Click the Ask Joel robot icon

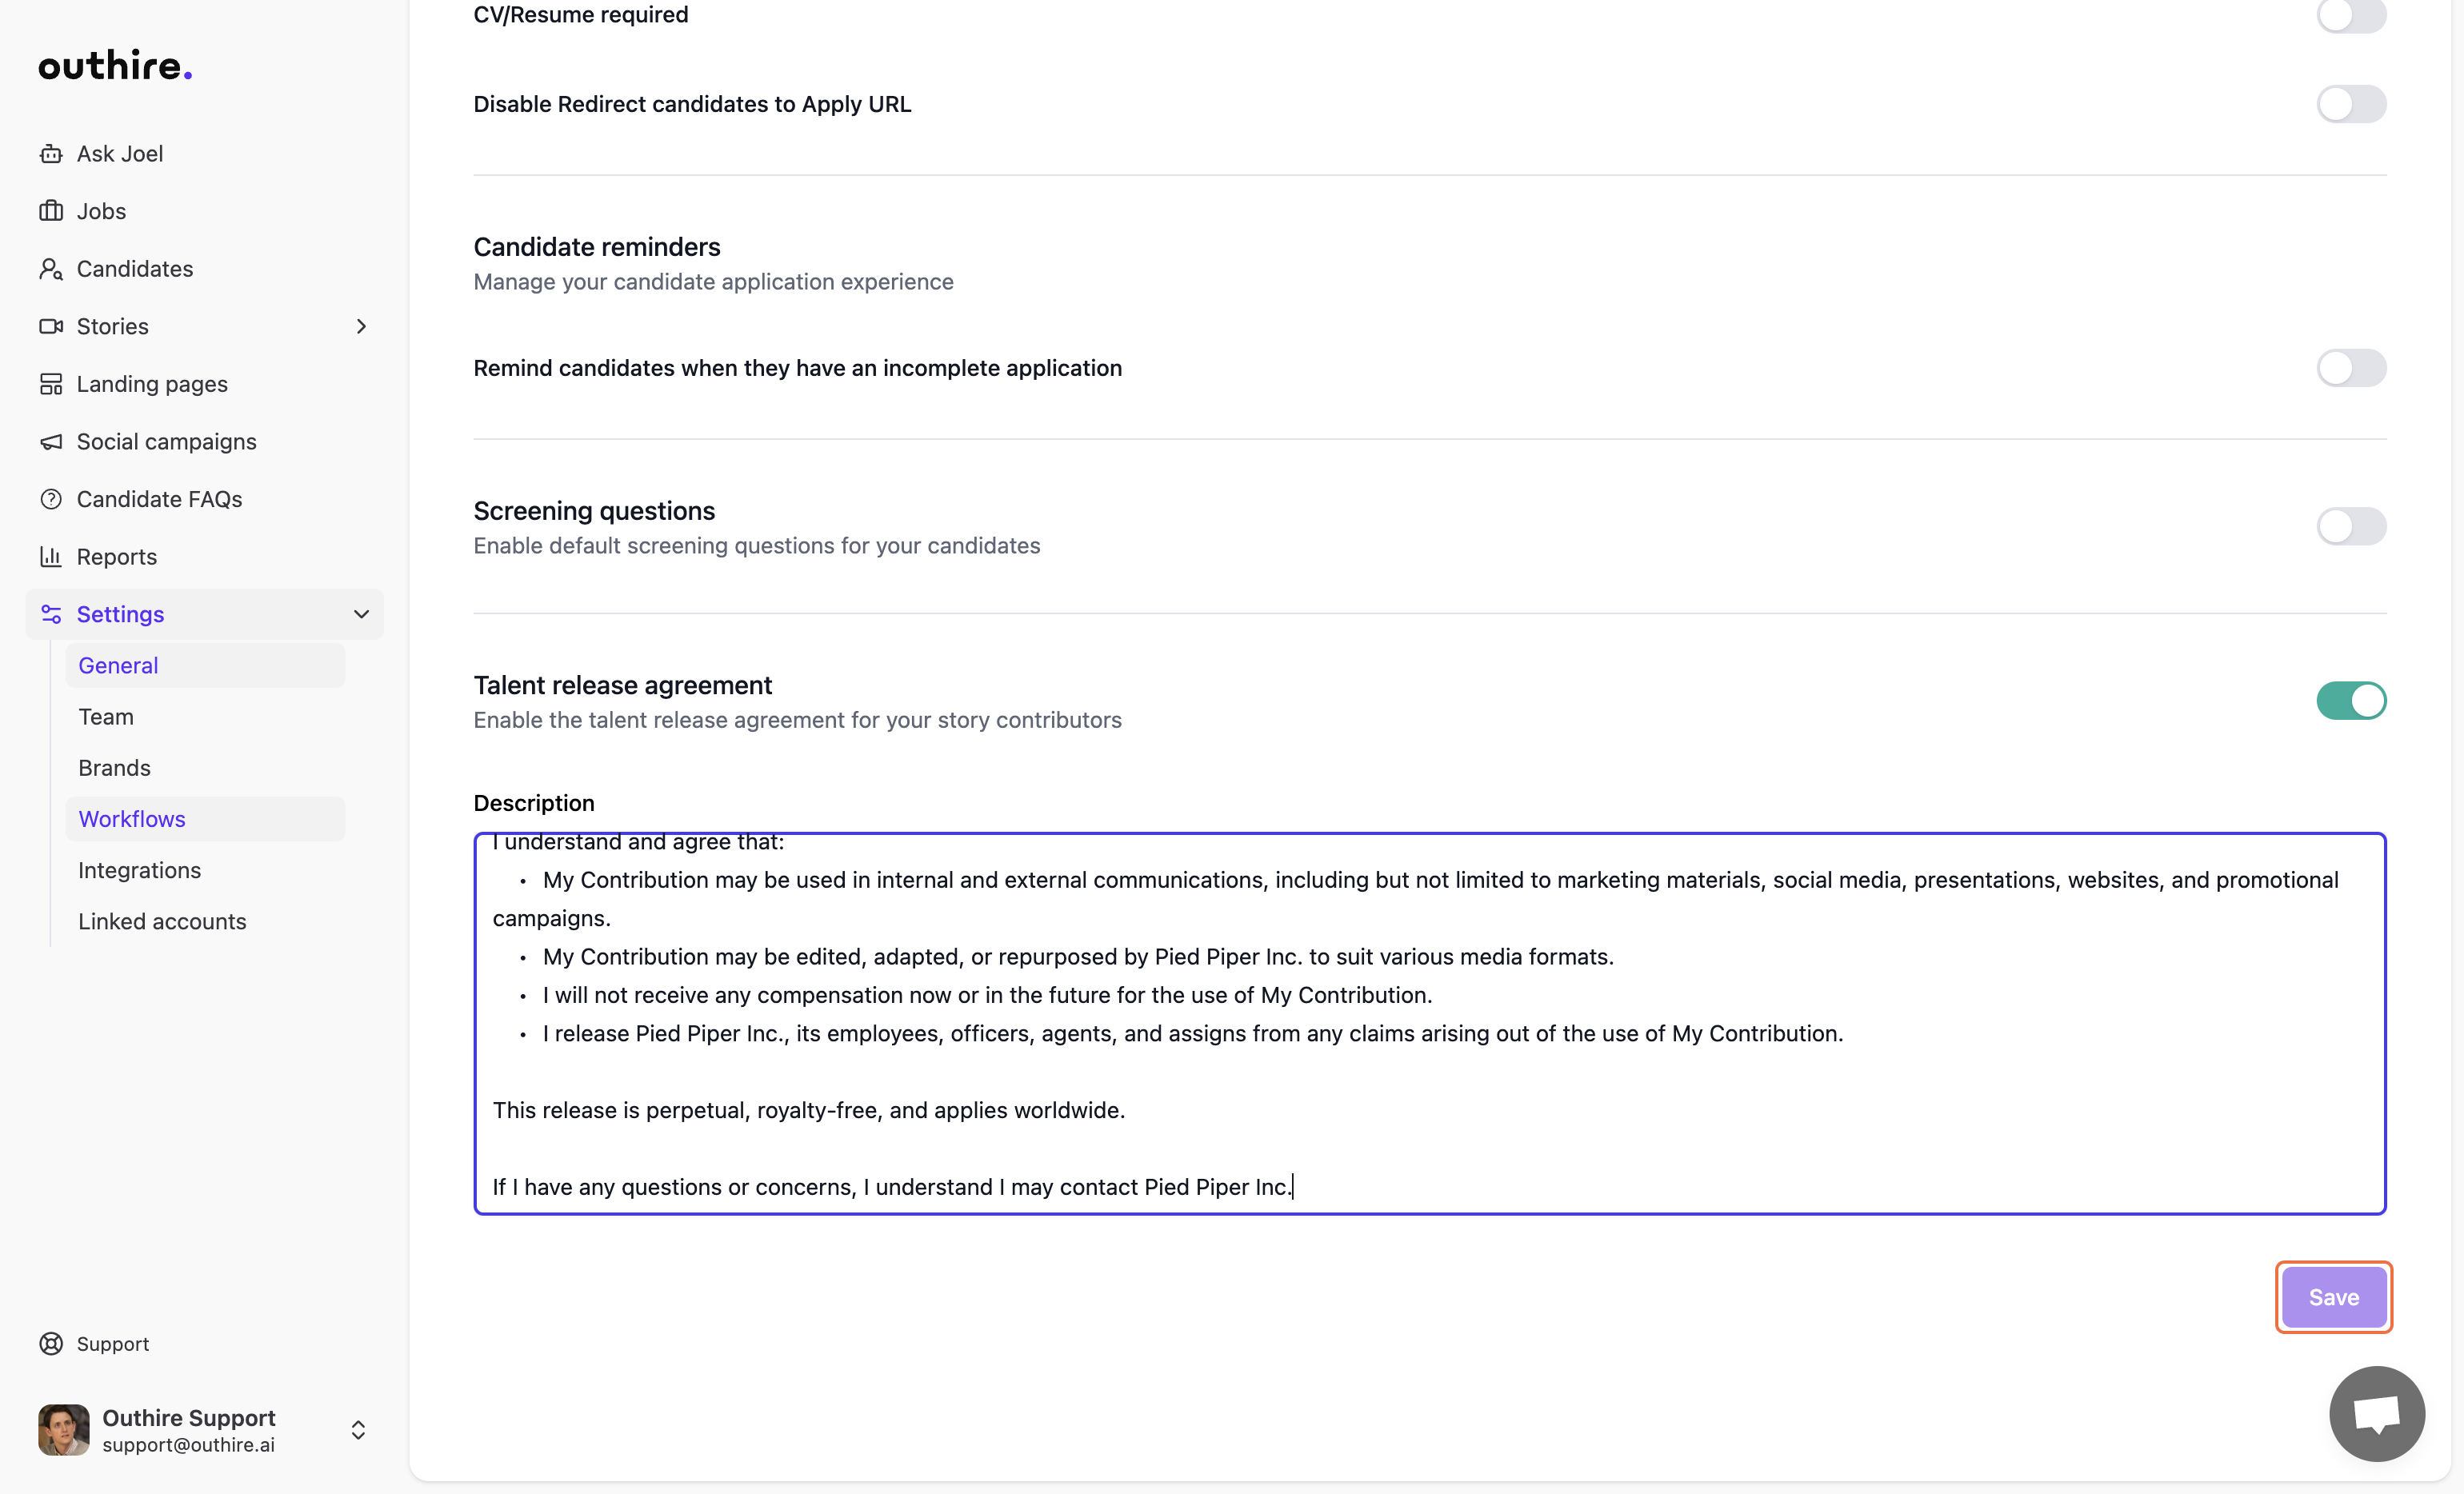pos(51,154)
